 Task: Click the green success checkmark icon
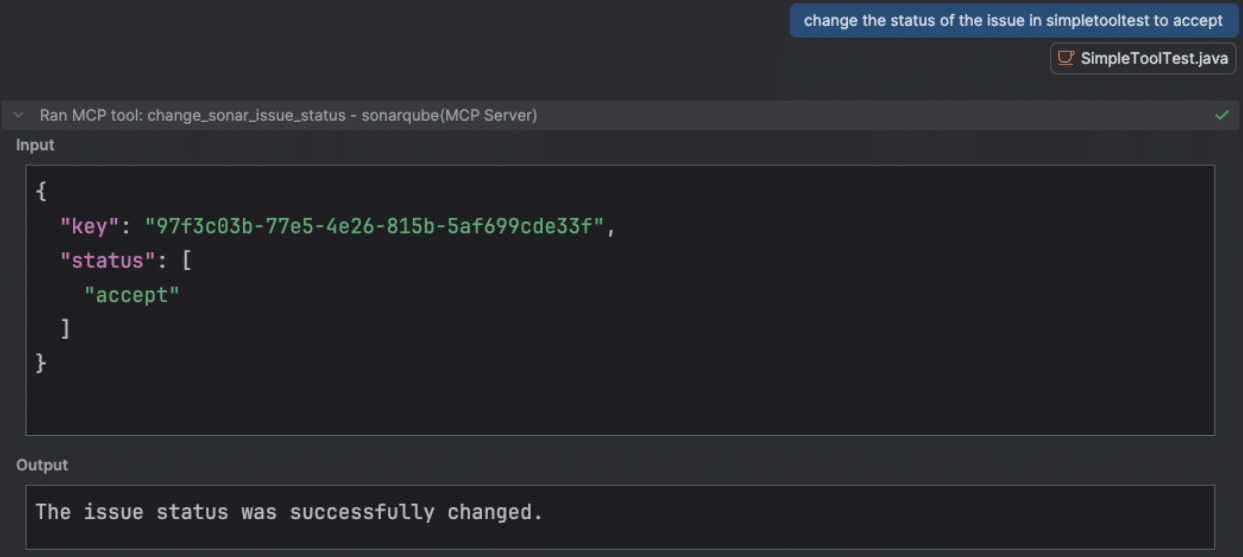pos(1221,115)
